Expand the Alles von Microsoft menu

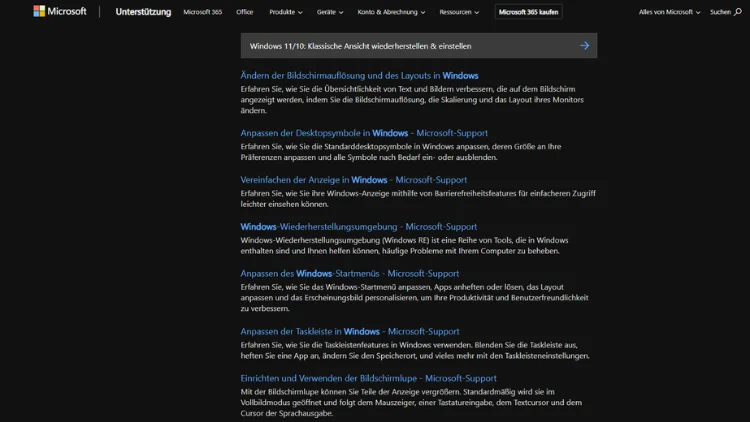[669, 12]
